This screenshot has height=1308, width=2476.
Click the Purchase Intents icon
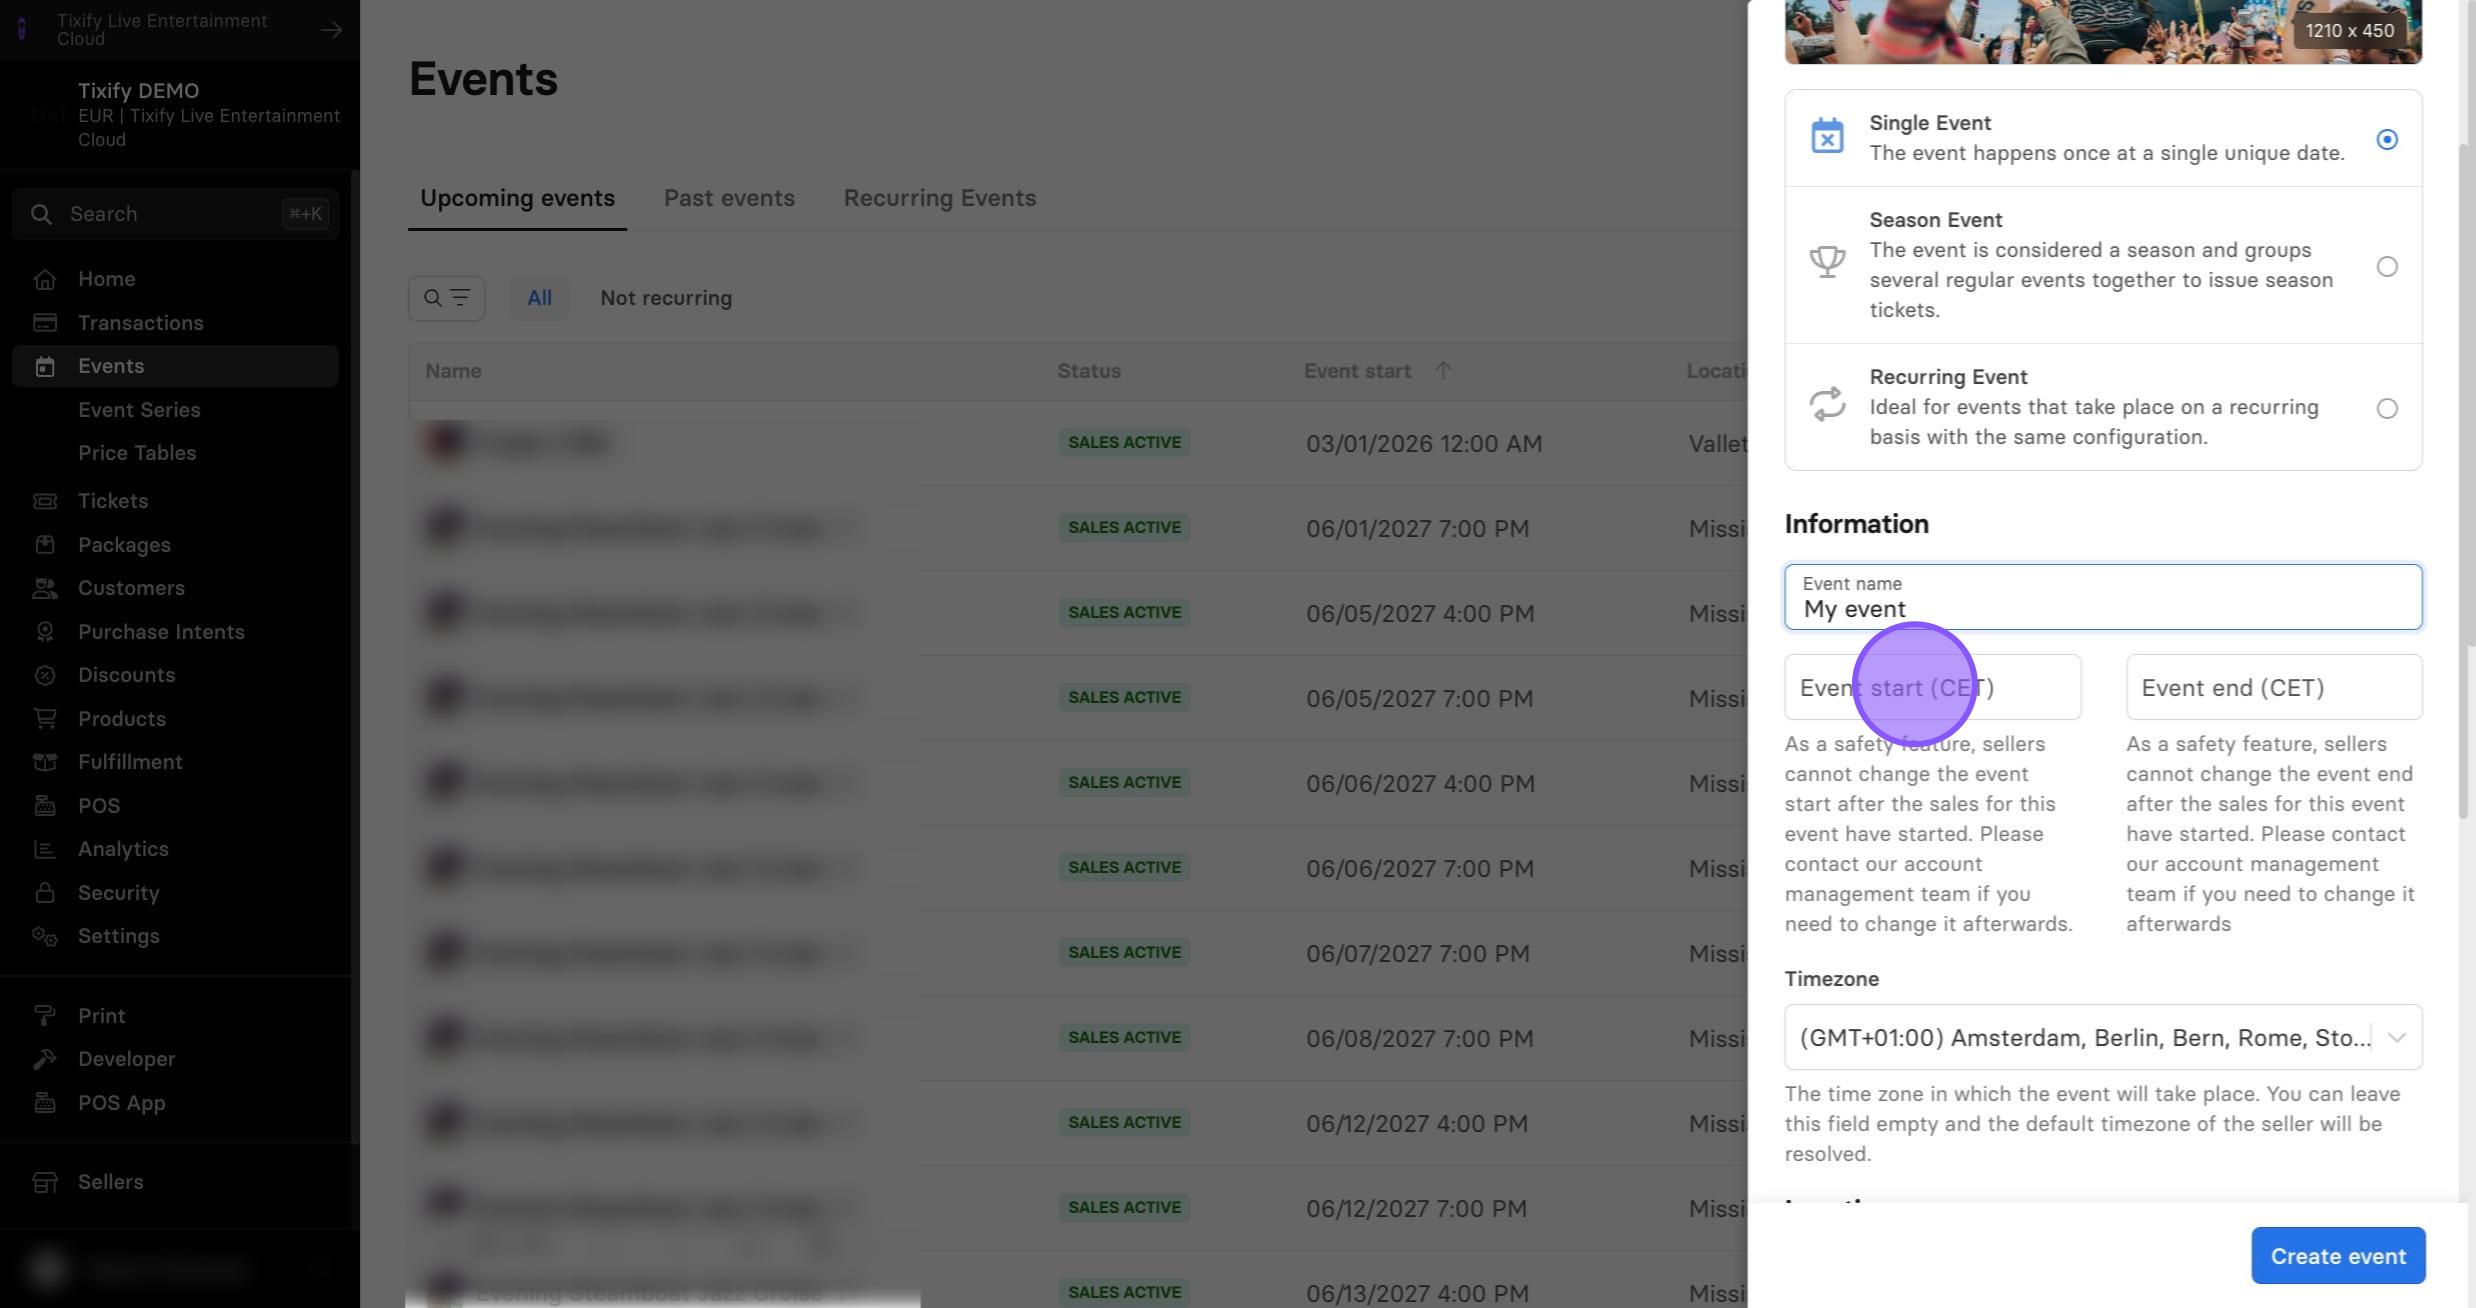coord(44,632)
